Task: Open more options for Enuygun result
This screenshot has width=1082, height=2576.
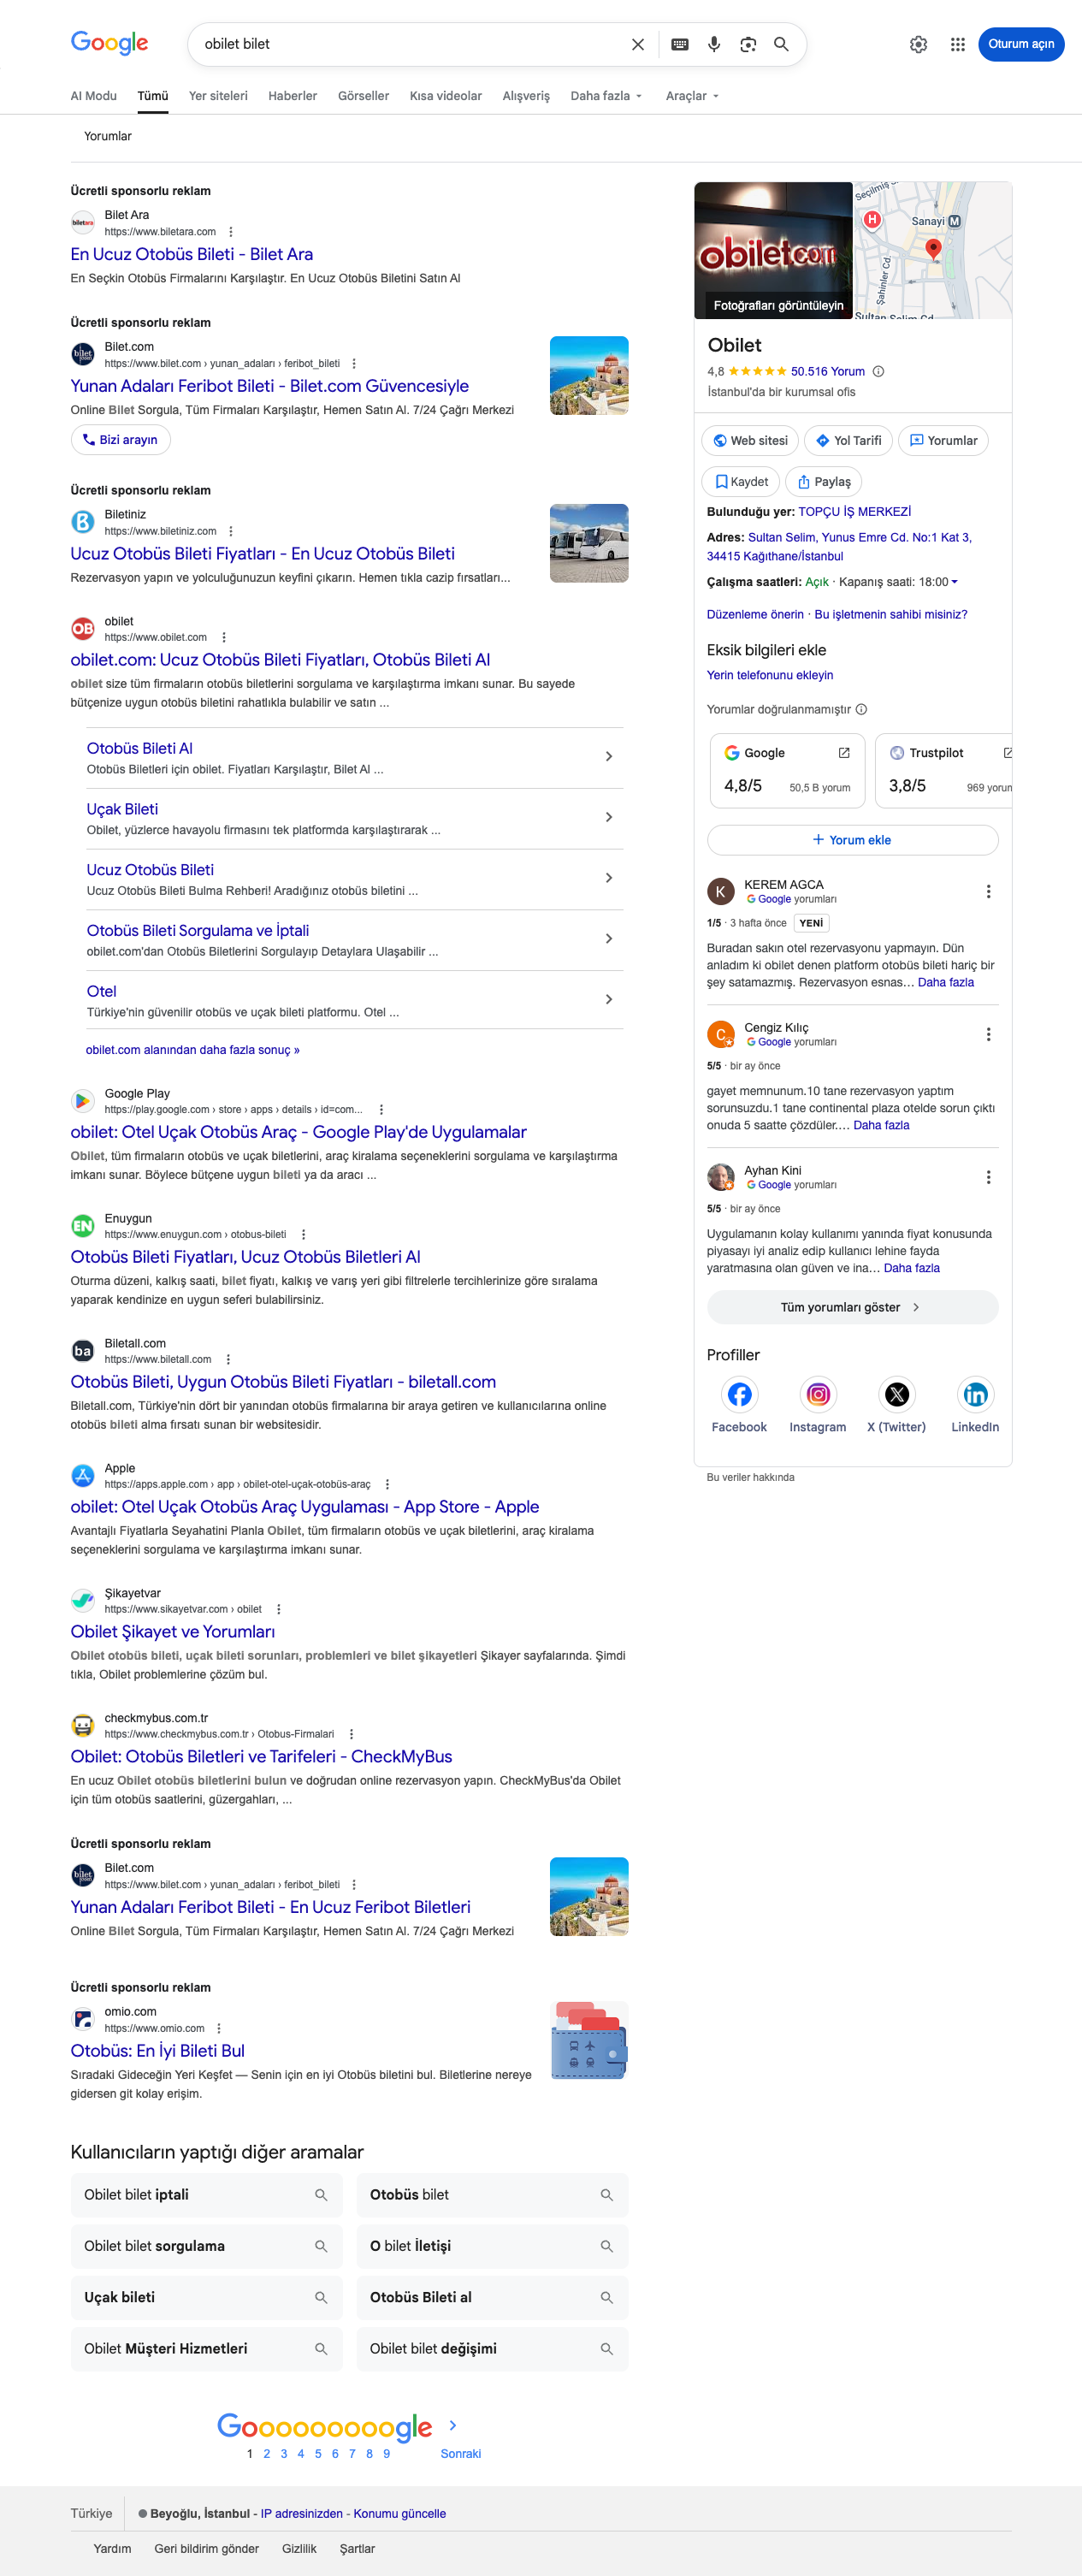Action: click(304, 1235)
